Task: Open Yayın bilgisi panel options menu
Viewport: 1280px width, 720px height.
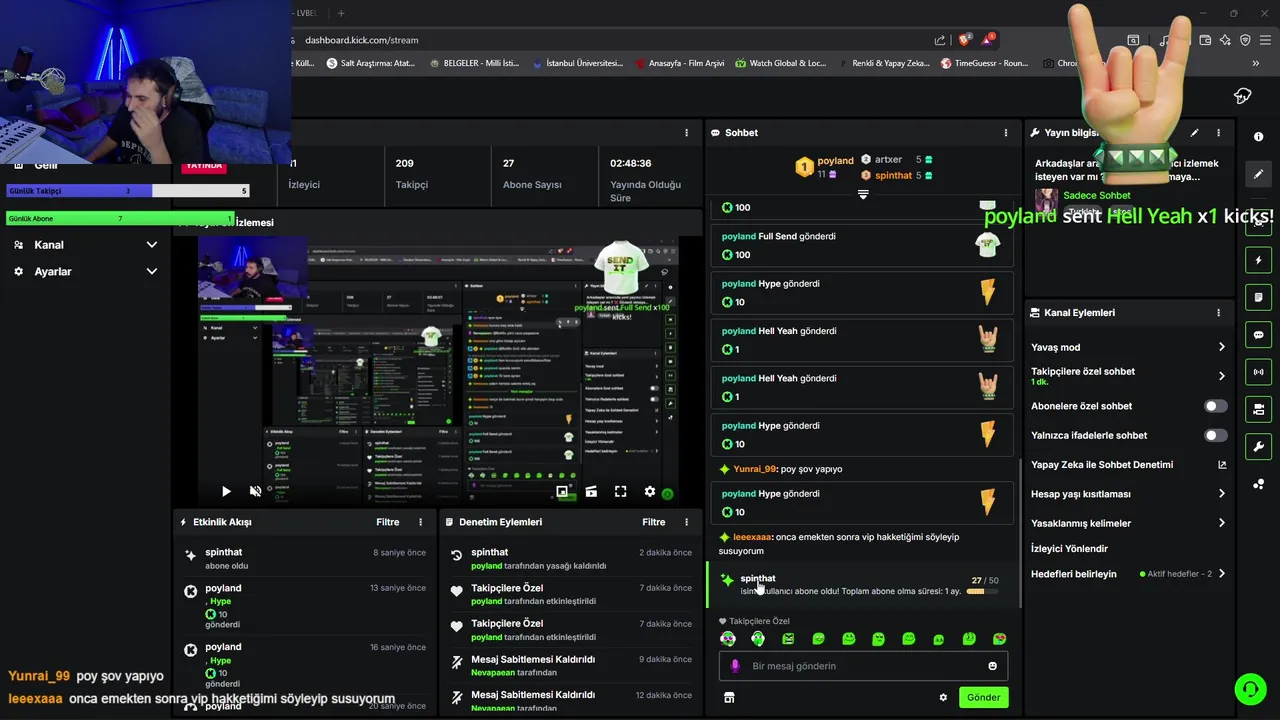Action: (x=1218, y=132)
